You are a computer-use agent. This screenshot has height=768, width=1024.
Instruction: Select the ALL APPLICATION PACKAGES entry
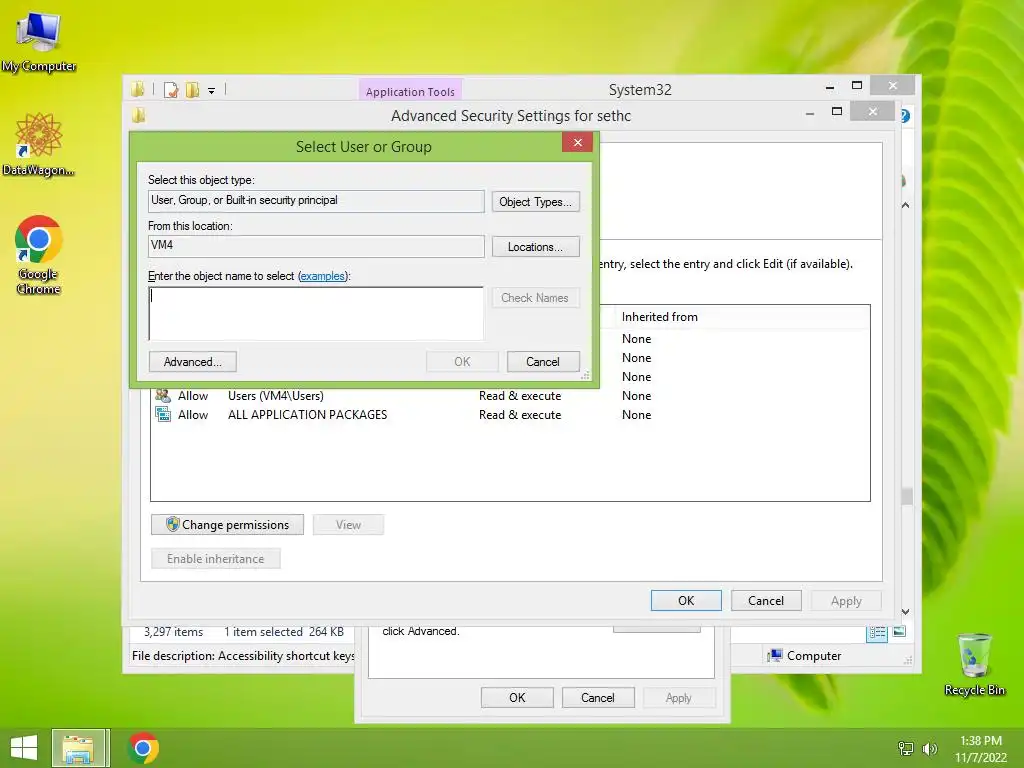click(x=511, y=415)
